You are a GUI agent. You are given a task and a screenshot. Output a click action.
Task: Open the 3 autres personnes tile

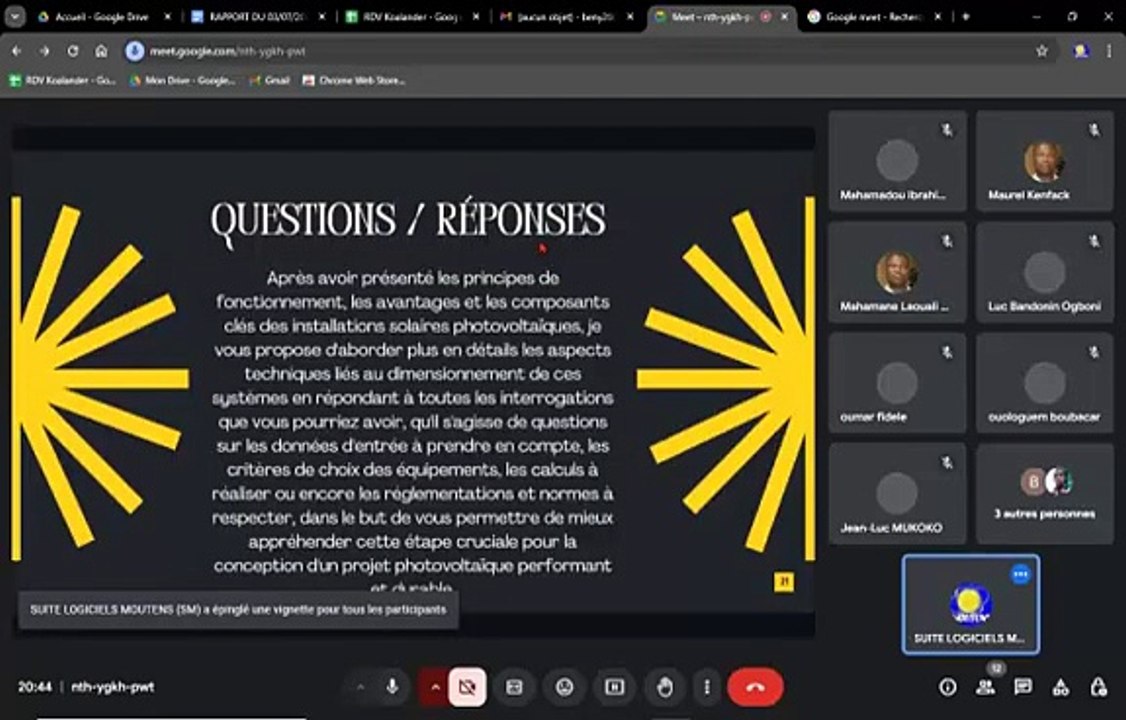(1045, 493)
